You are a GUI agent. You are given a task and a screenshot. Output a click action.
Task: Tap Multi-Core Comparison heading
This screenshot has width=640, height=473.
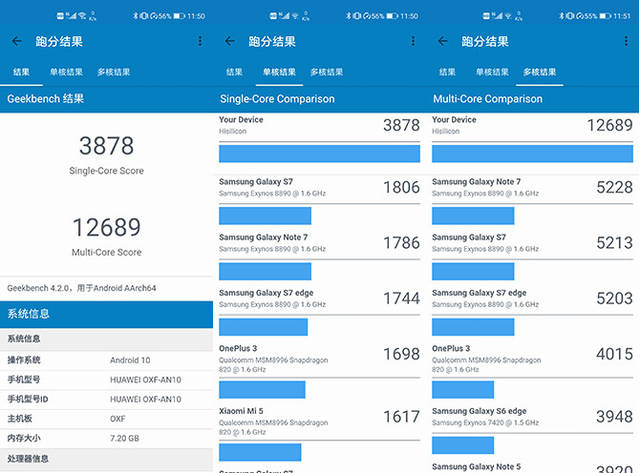tap(488, 99)
